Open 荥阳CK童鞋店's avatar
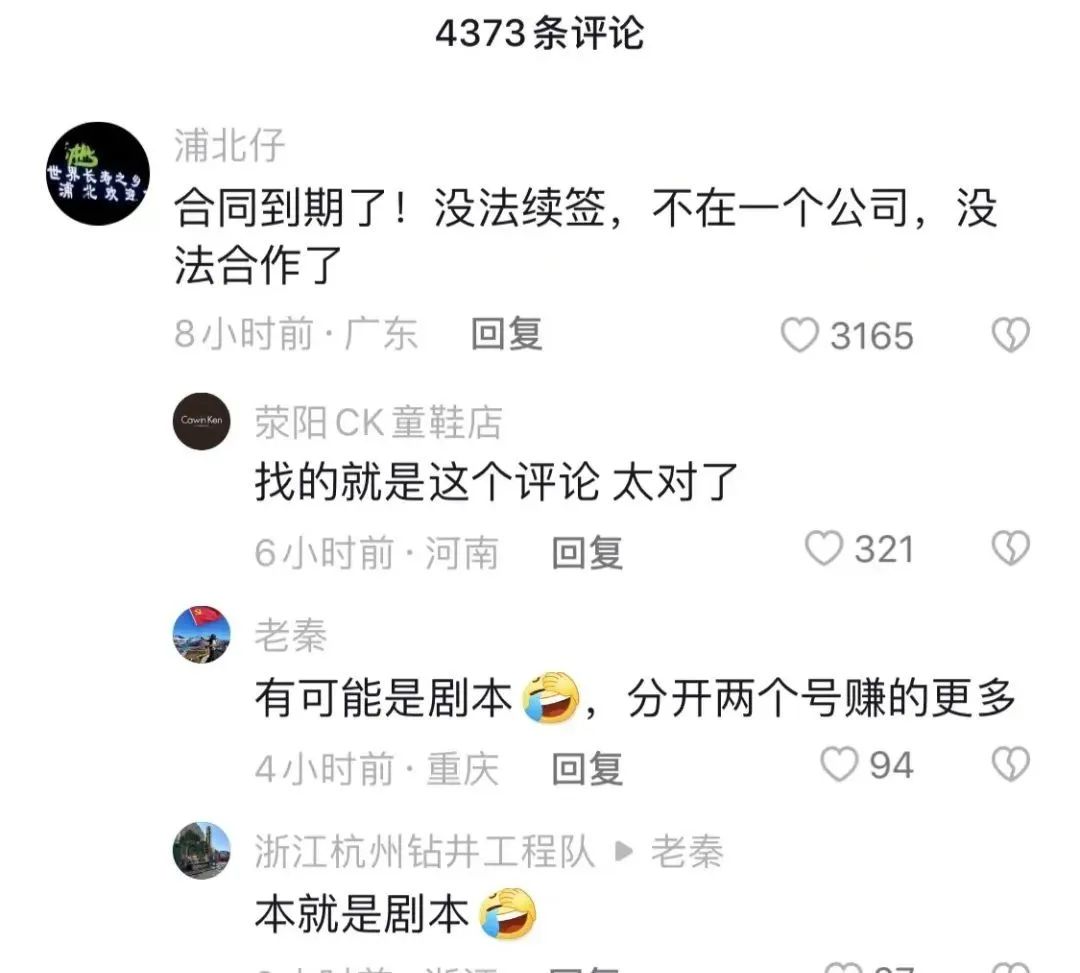Viewport: 1080px width, 973px height. [201, 421]
